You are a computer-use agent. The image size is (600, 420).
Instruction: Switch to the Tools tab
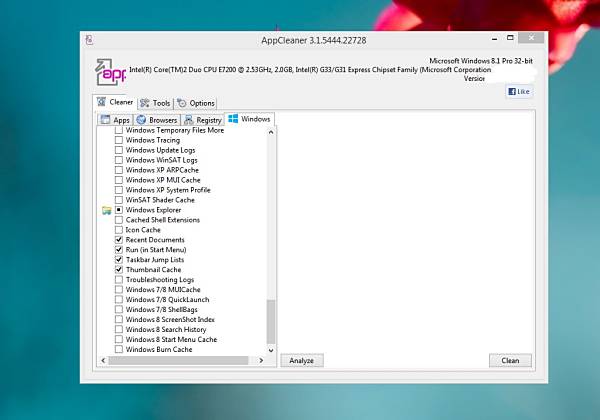tap(155, 103)
